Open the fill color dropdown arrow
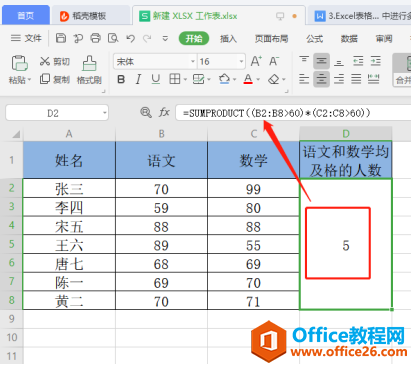The width and height of the screenshot is (414, 369). [234, 80]
